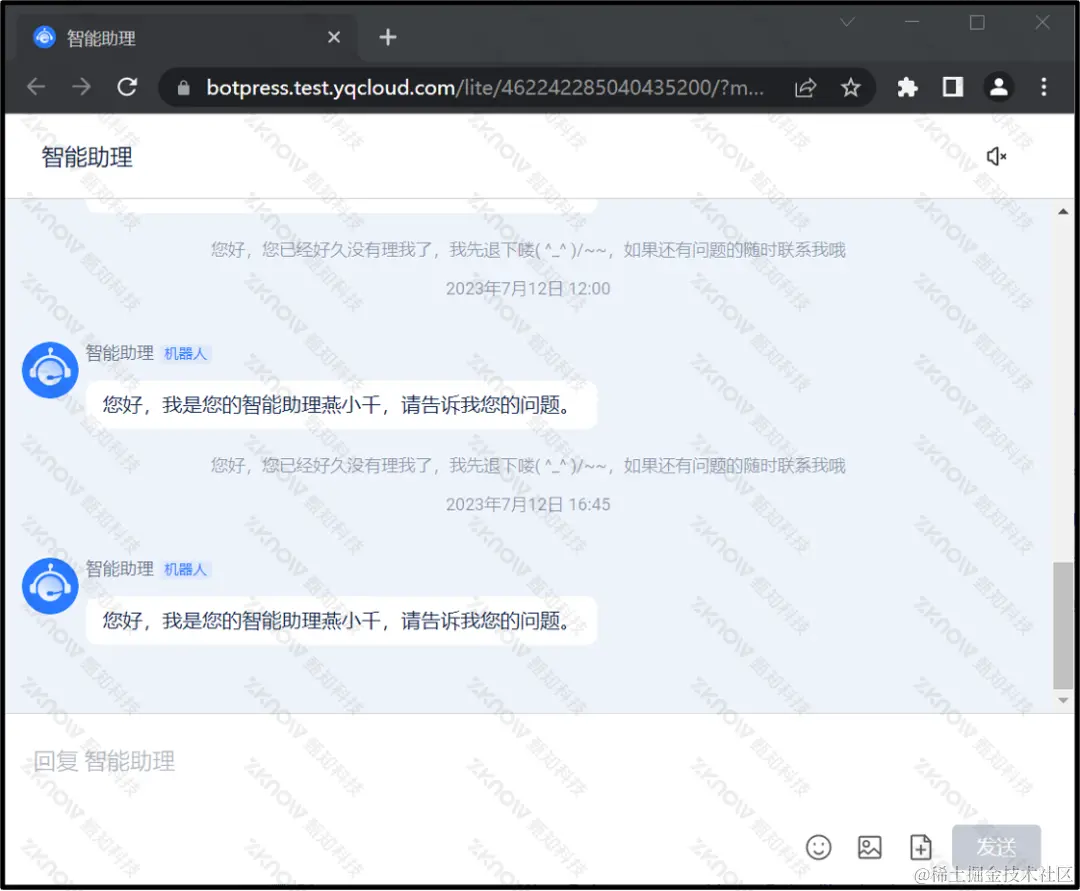Close the 智能助理 browser tab

334,37
